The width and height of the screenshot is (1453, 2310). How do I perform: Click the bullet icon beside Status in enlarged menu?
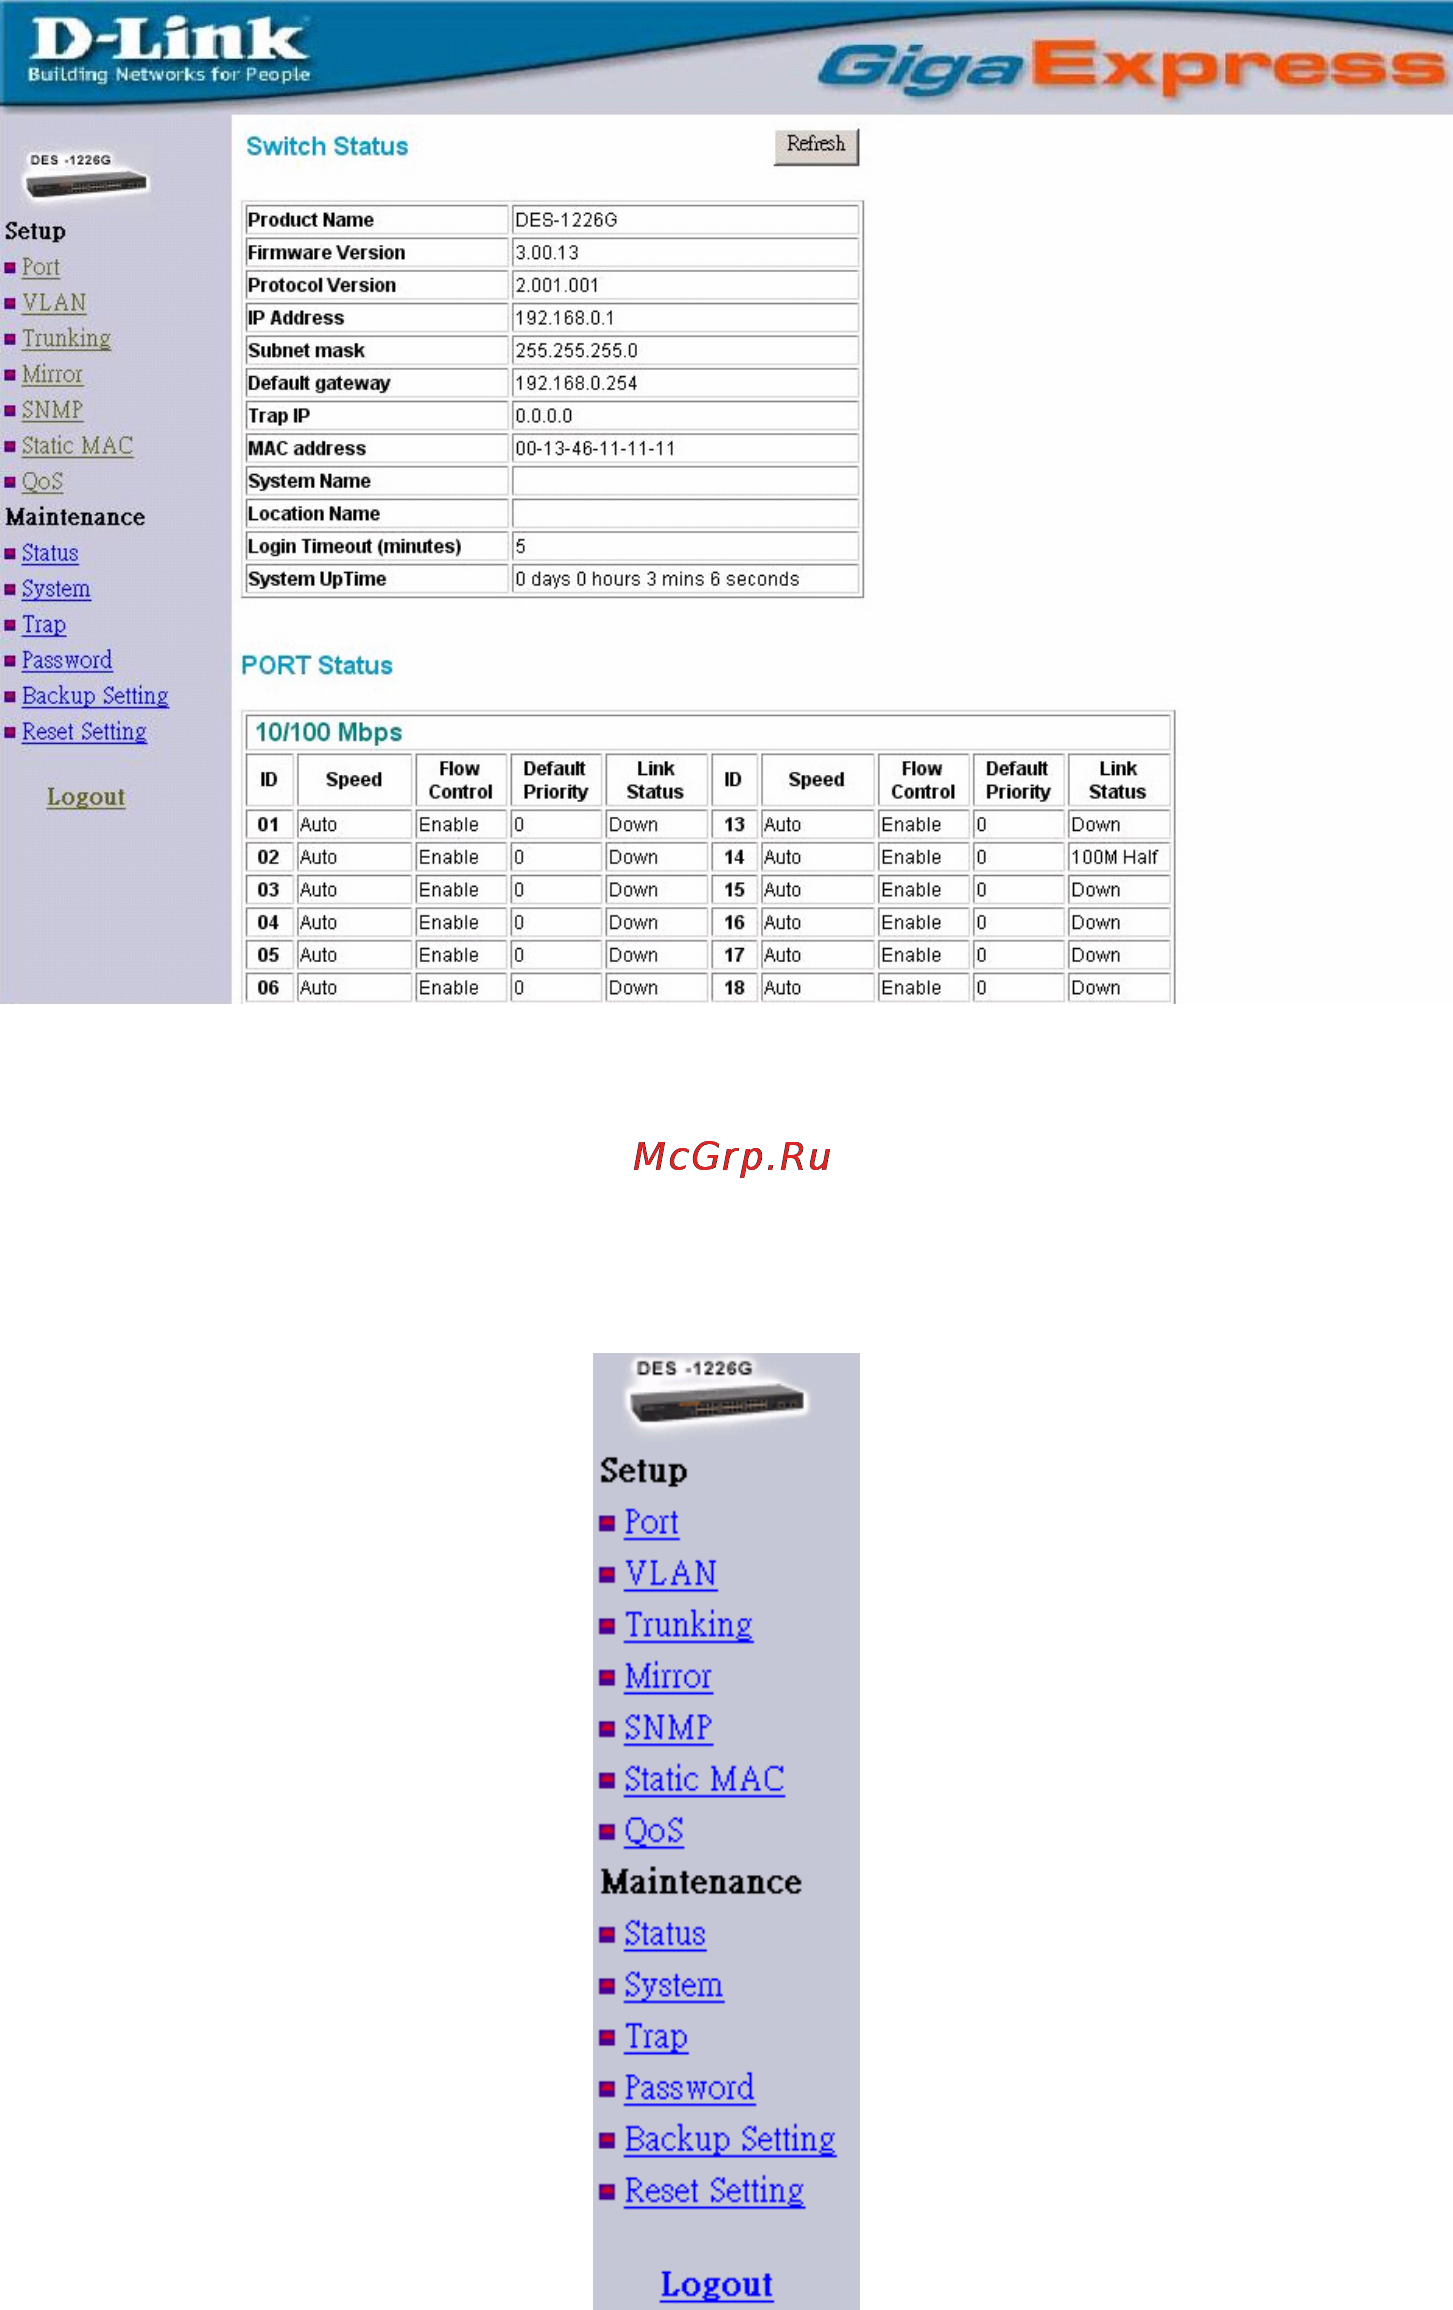(607, 1936)
